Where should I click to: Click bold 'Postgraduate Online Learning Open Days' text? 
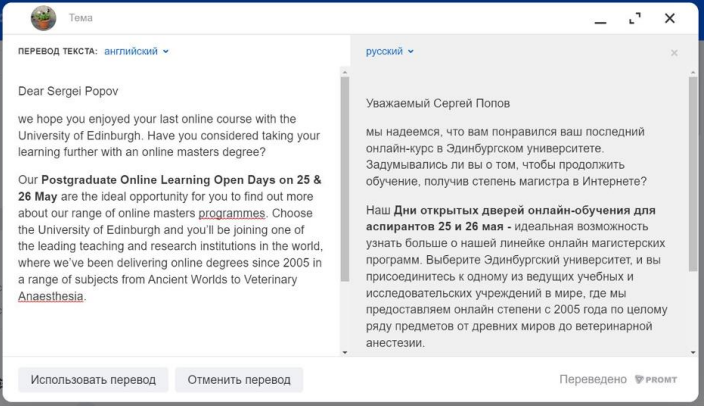pyautogui.click(x=158, y=180)
